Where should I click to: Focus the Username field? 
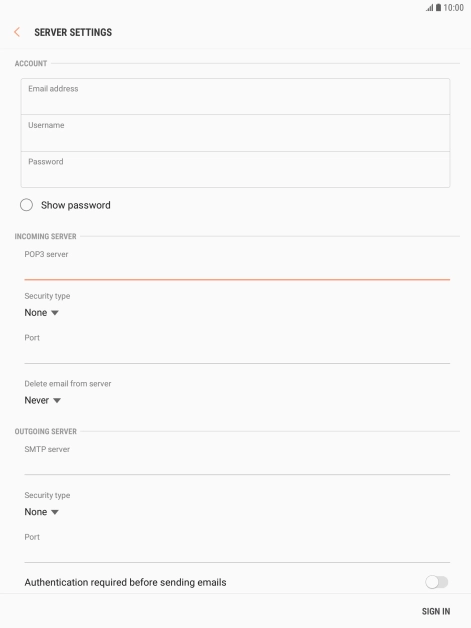pyautogui.click(x=236, y=133)
